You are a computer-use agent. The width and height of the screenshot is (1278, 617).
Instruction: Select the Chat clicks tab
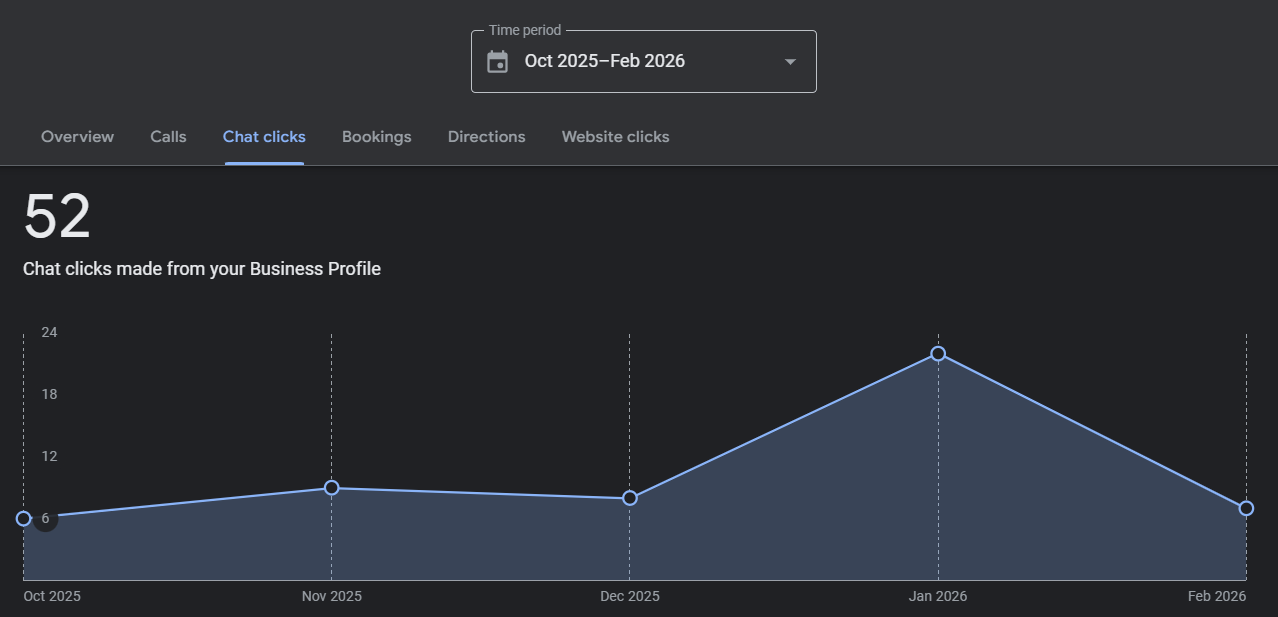tap(264, 137)
